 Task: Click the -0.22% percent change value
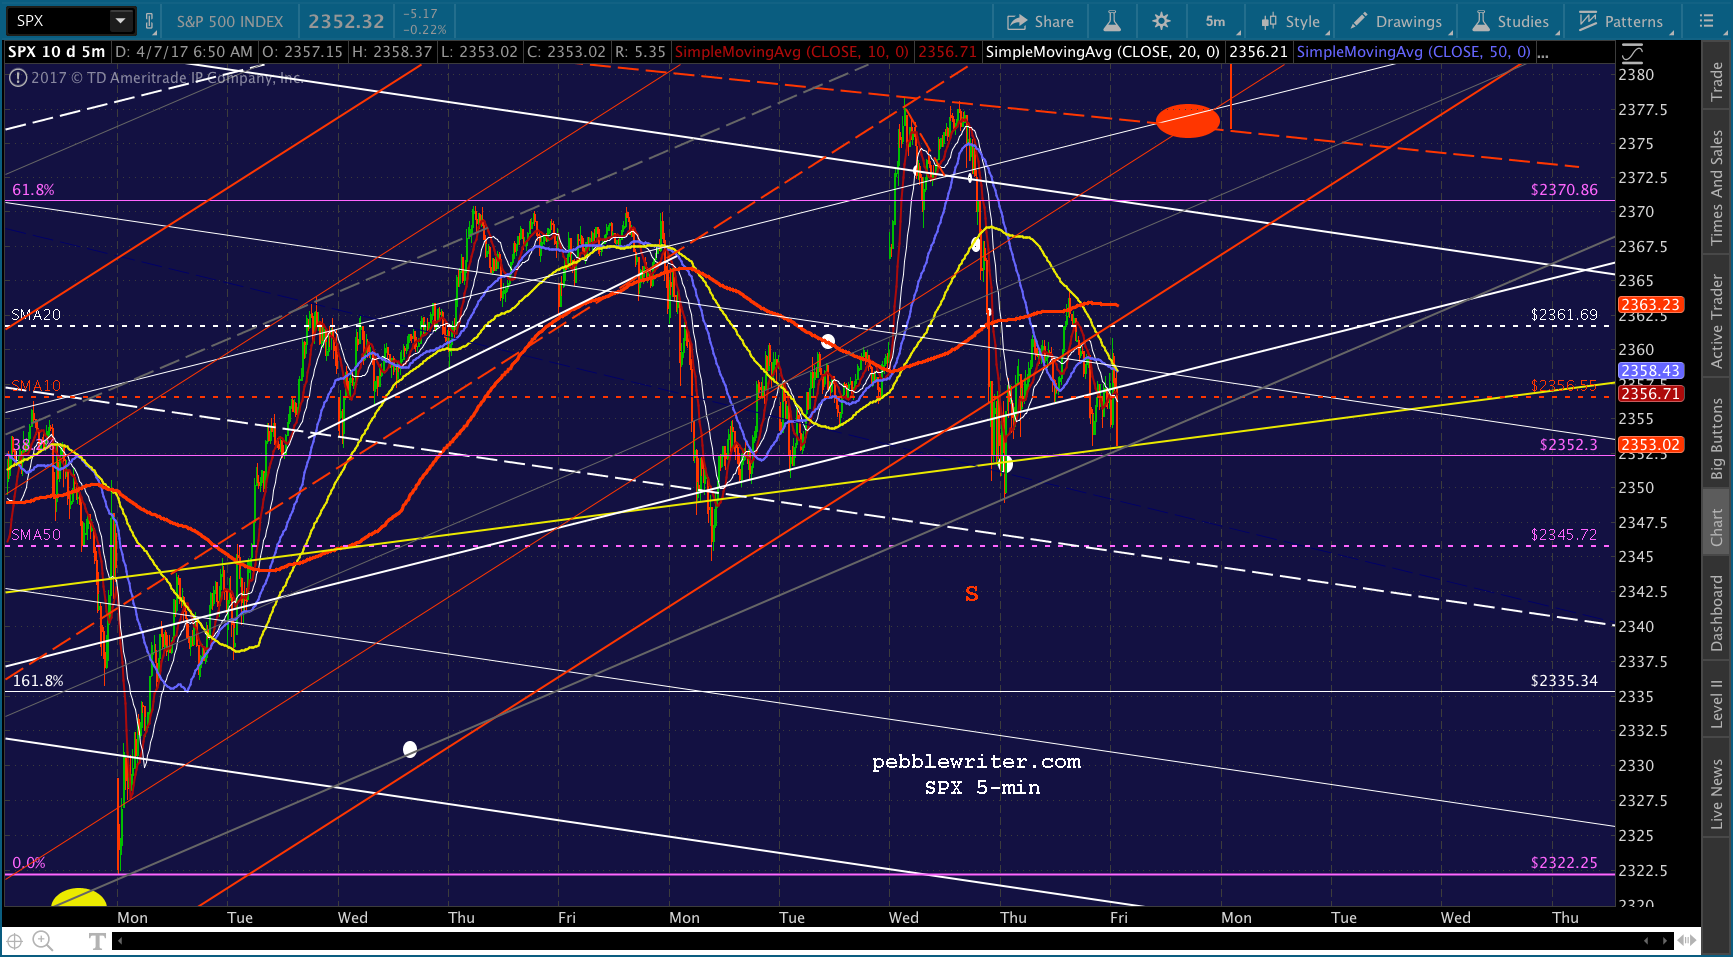point(426,30)
